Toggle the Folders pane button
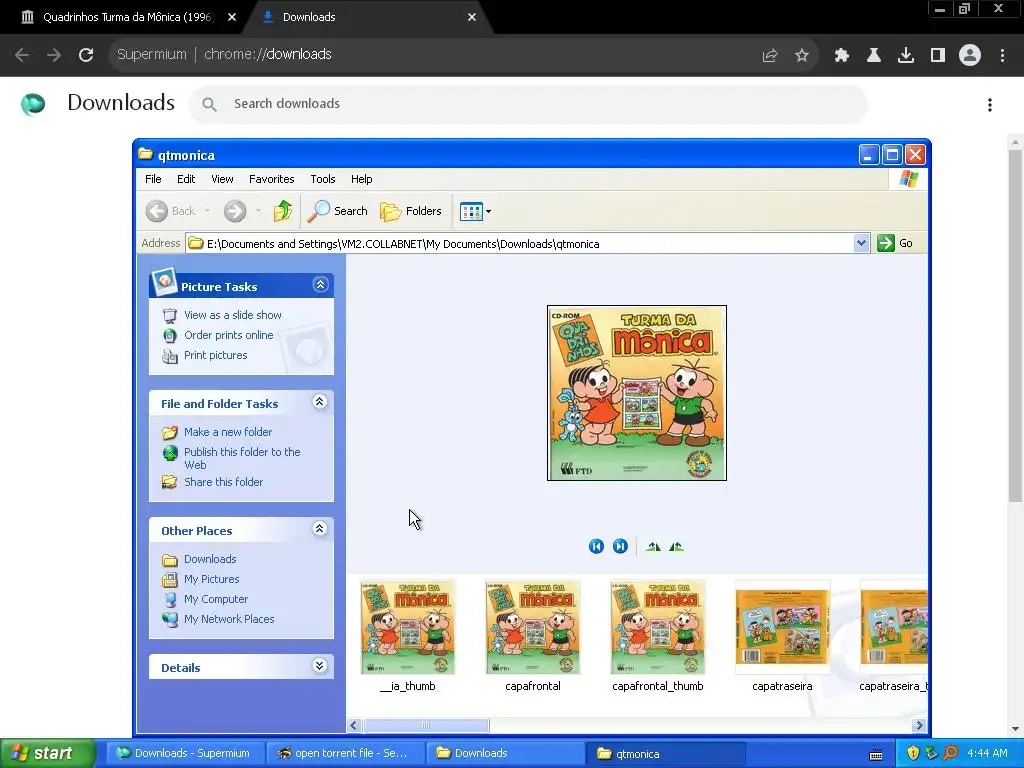Image resolution: width=1024 pixels, height=768 pixels. coord(411,211)
